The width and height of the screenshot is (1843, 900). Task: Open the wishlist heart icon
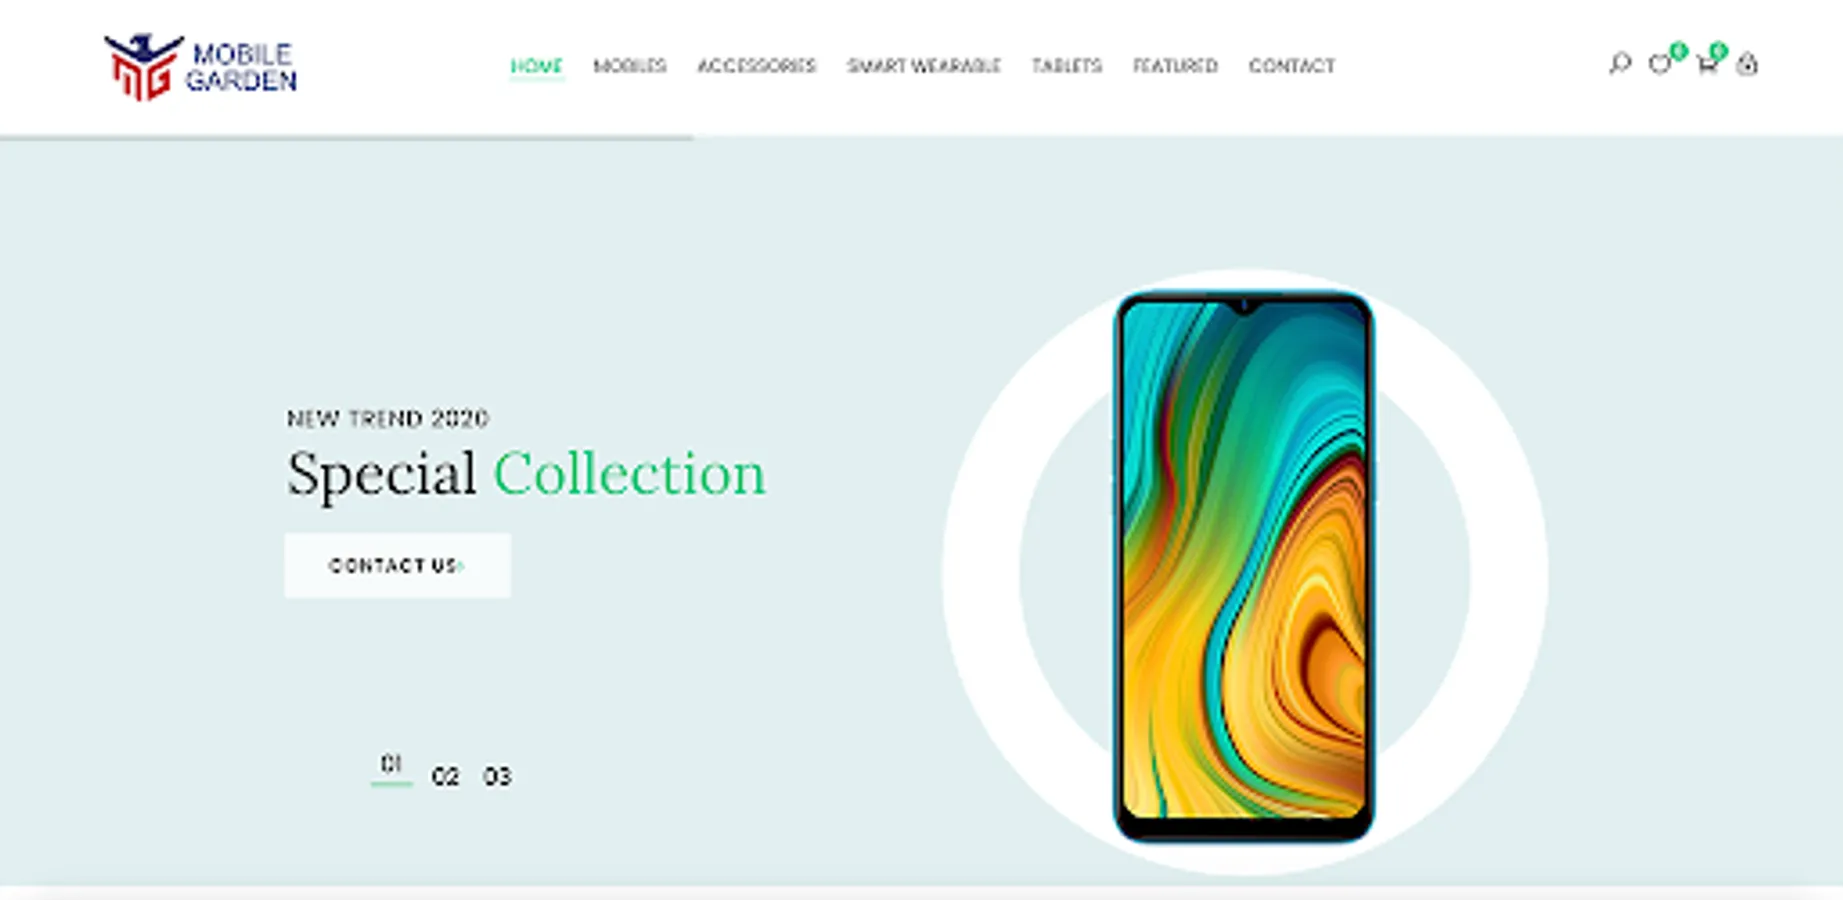pyautogui.click(x=1660, y=65)
